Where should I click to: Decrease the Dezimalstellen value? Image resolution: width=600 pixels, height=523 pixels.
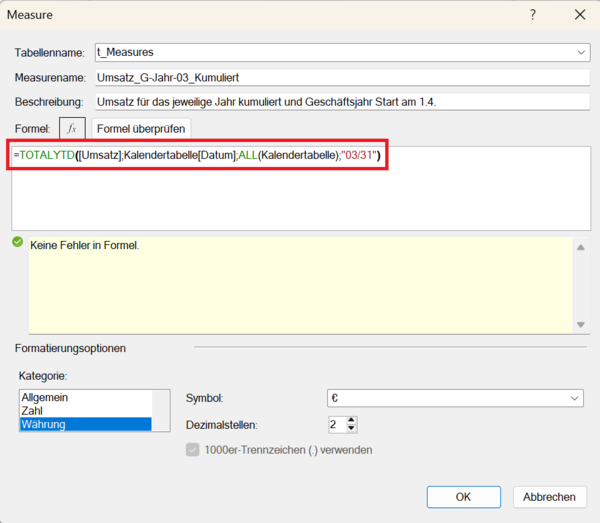(351, 429)
